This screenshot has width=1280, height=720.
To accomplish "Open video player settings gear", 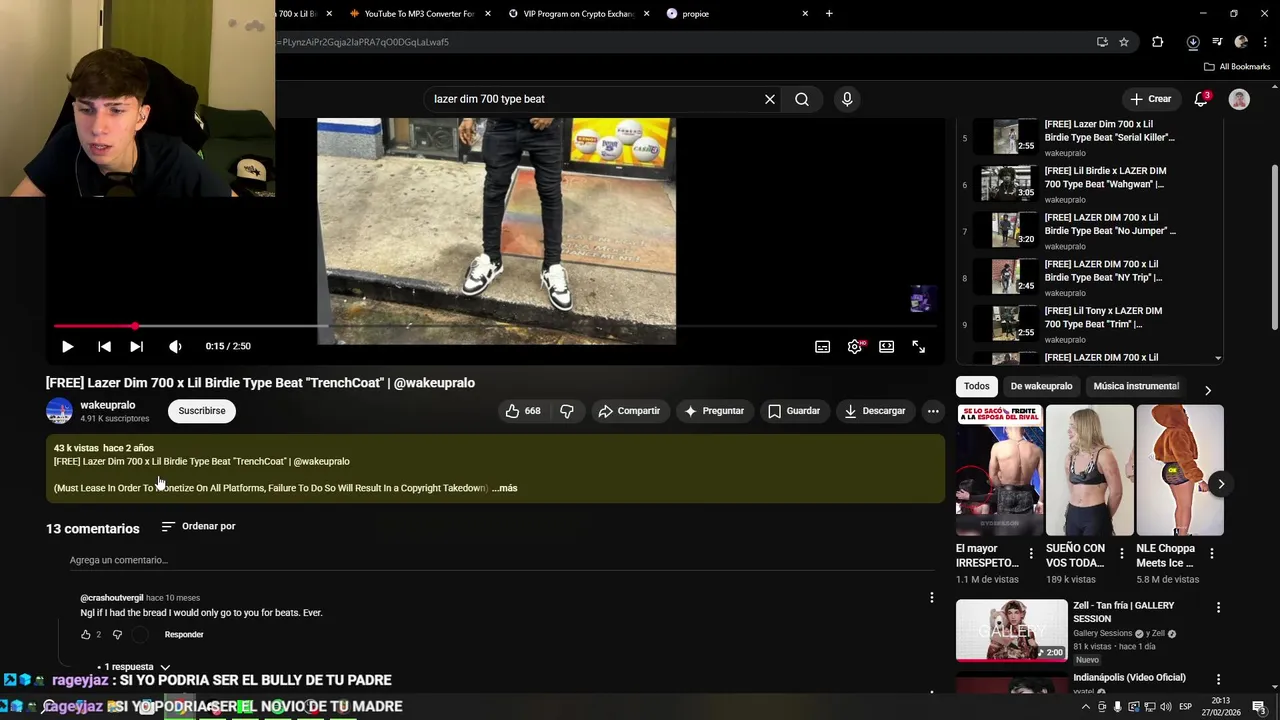I will click(855, 346).
